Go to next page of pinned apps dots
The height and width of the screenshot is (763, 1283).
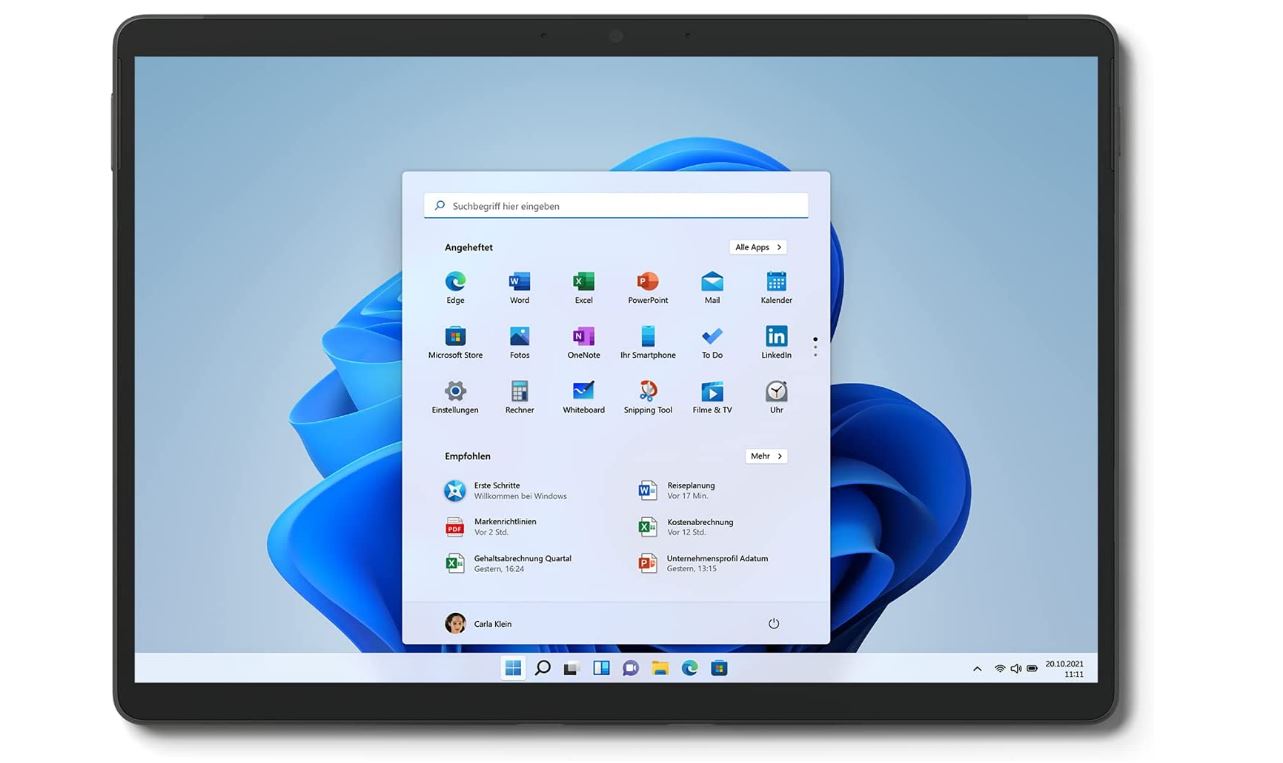[815, 348]
